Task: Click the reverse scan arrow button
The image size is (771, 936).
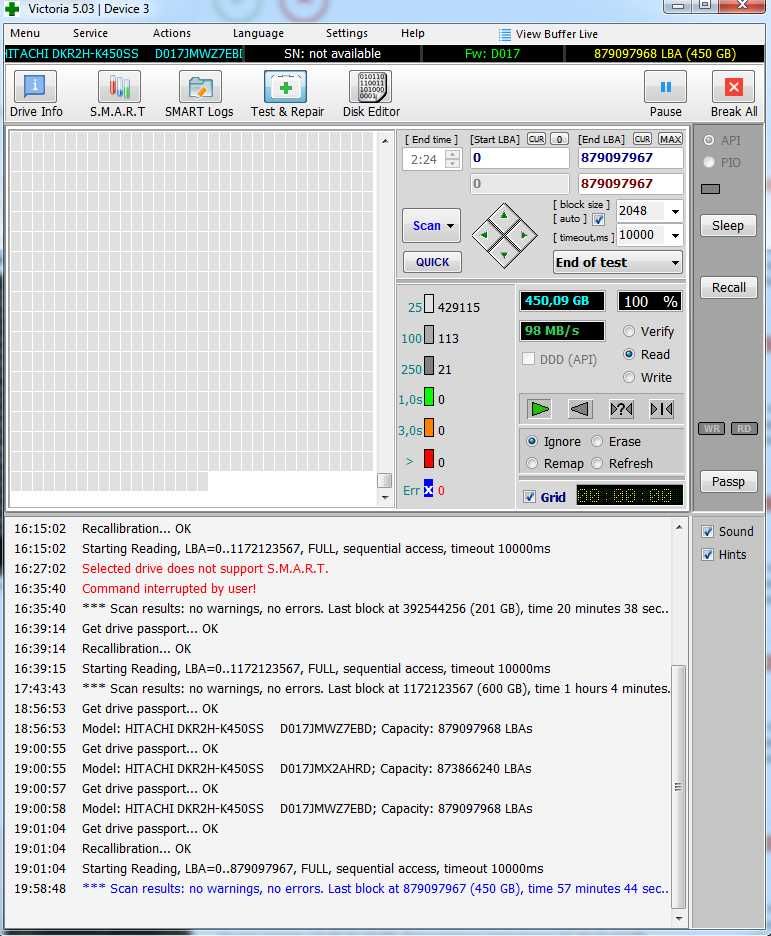Action: (580, 409)
